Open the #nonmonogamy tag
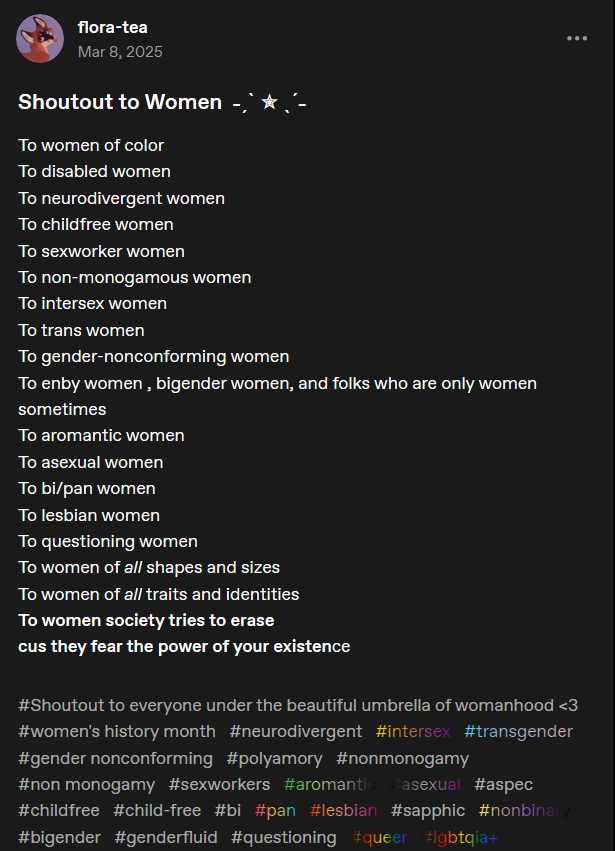 tap(402, 759)
